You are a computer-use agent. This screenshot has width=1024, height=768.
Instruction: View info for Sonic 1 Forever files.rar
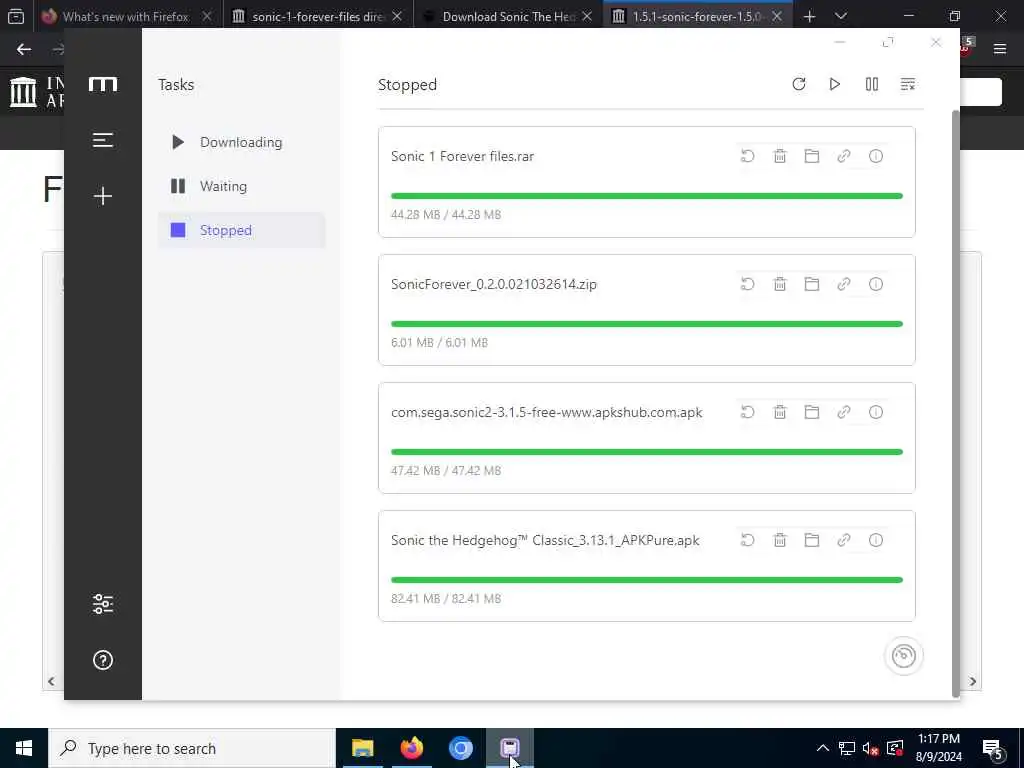point(876,156)
